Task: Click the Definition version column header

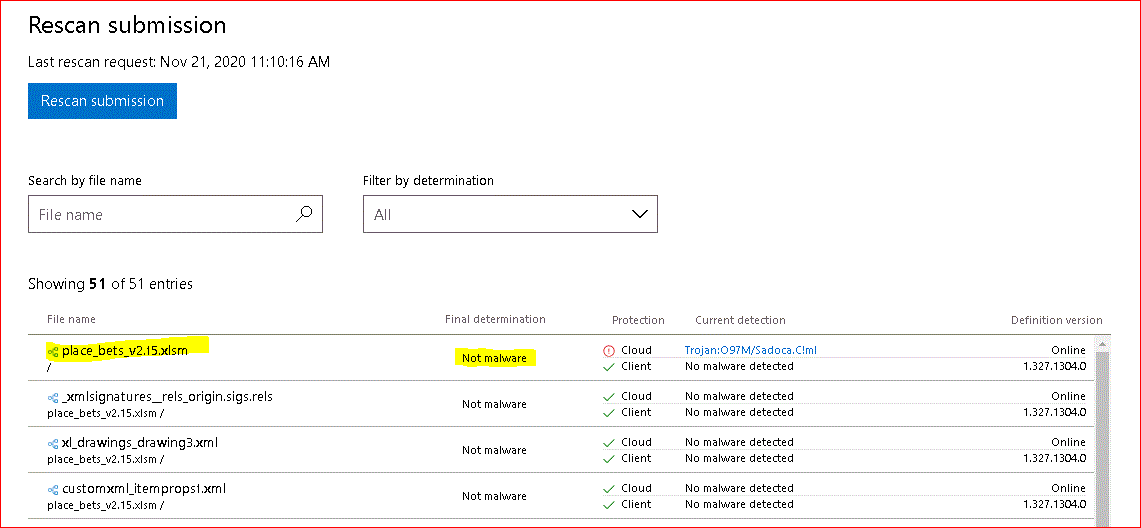Action: [1056, 321]
